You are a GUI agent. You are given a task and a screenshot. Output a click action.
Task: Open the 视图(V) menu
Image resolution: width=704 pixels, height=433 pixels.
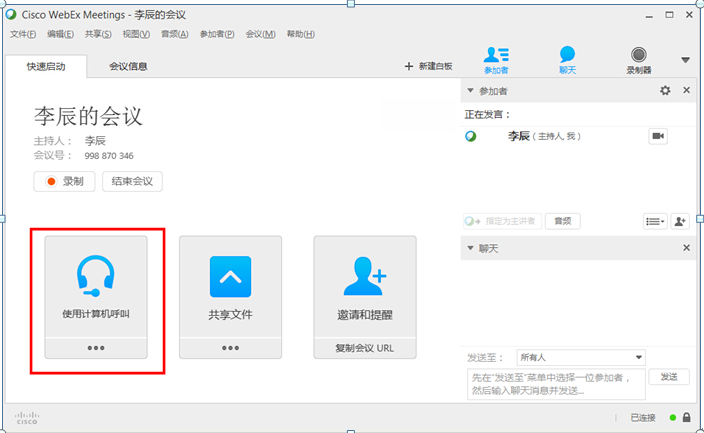coord(136,34)
